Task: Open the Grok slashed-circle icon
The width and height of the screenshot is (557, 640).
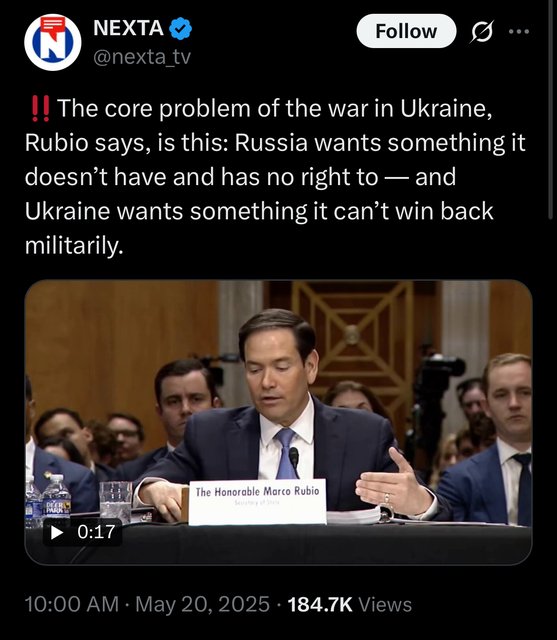Action: coord(482,31)
